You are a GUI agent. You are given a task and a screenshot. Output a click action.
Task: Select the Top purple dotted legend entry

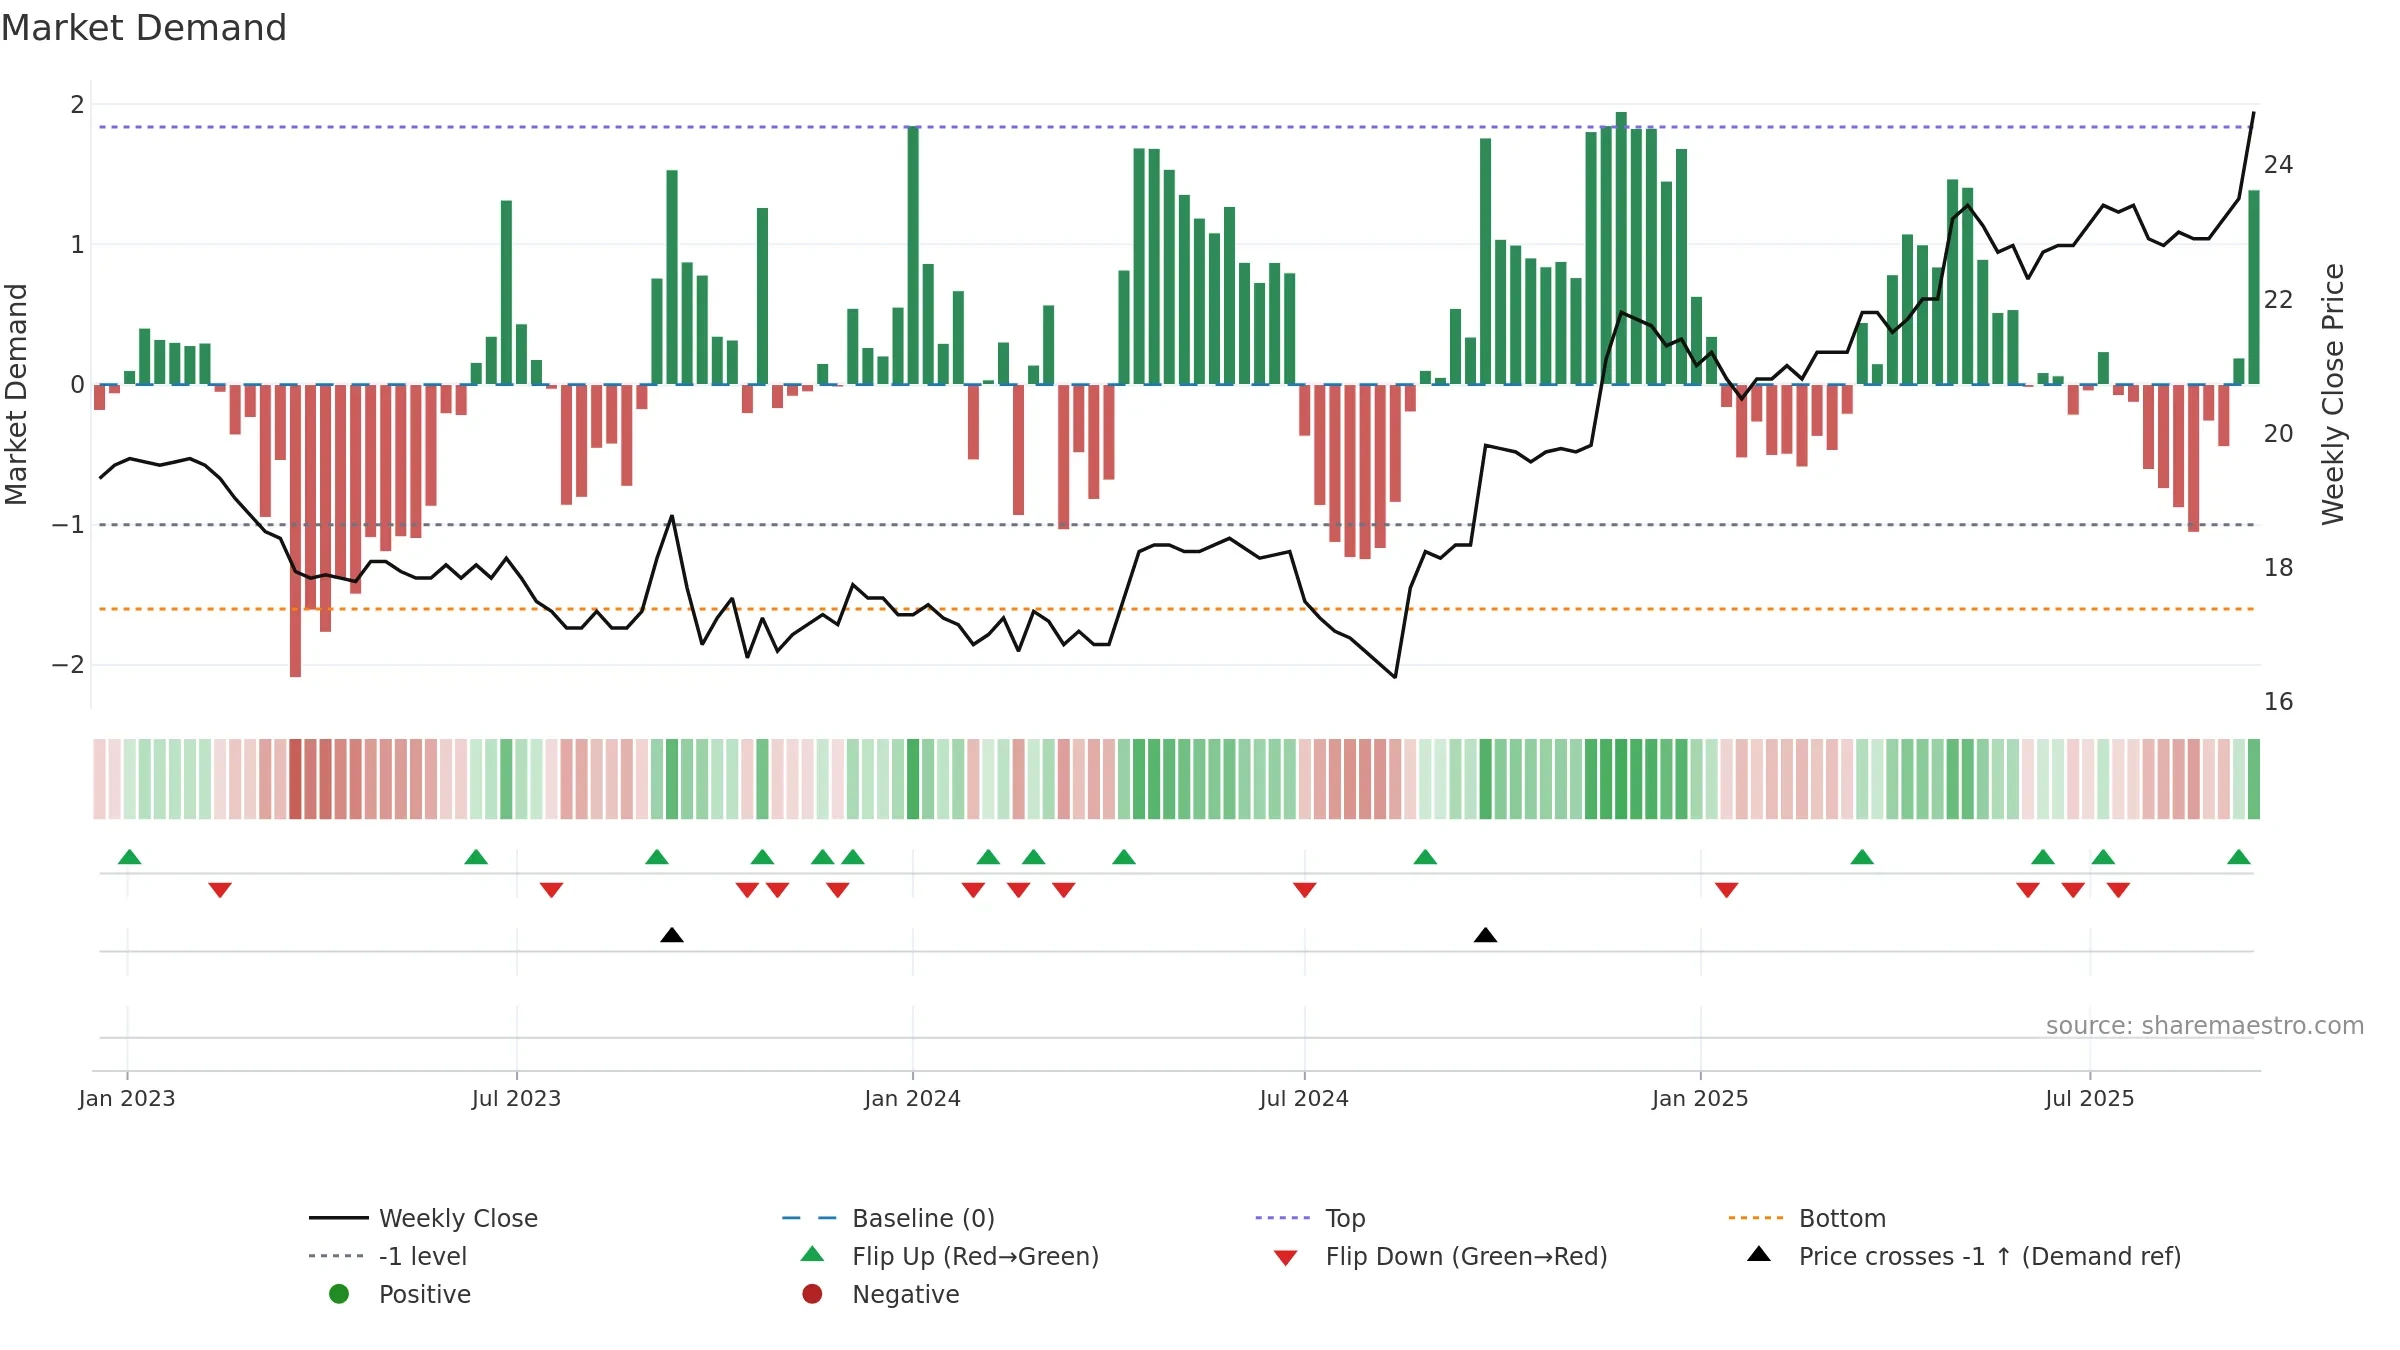(x=1310, y=1218)
